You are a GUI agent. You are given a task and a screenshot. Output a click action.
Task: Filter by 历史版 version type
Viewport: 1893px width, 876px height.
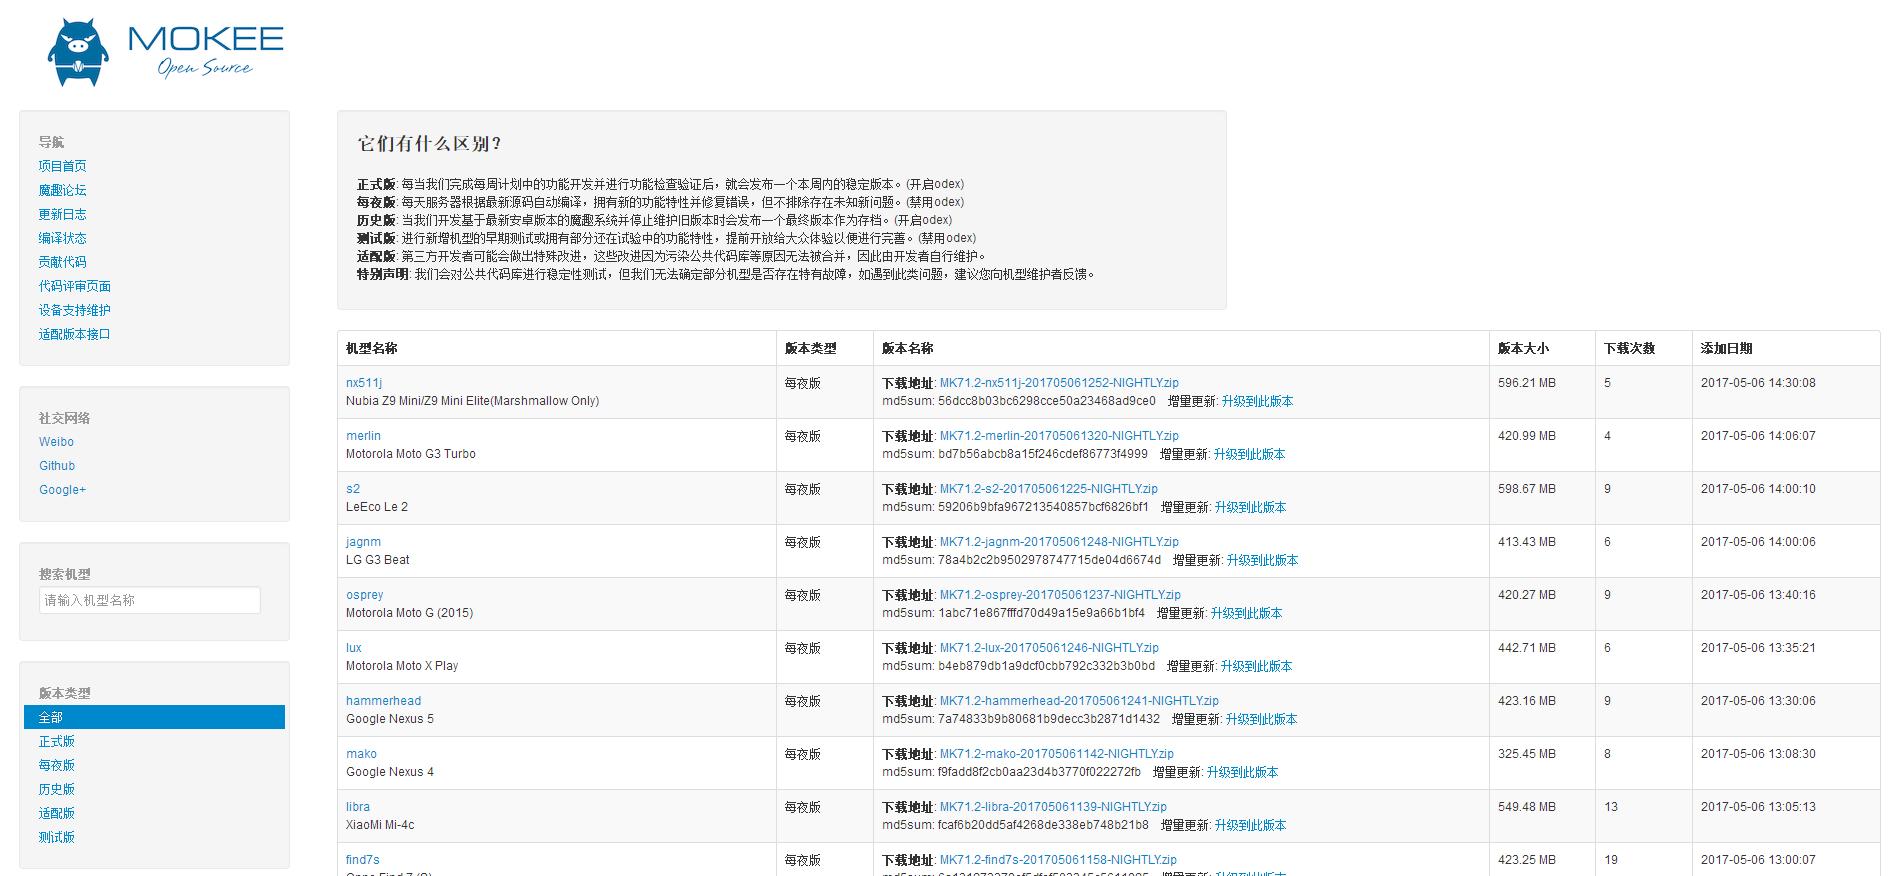click(x=57, y=789)
